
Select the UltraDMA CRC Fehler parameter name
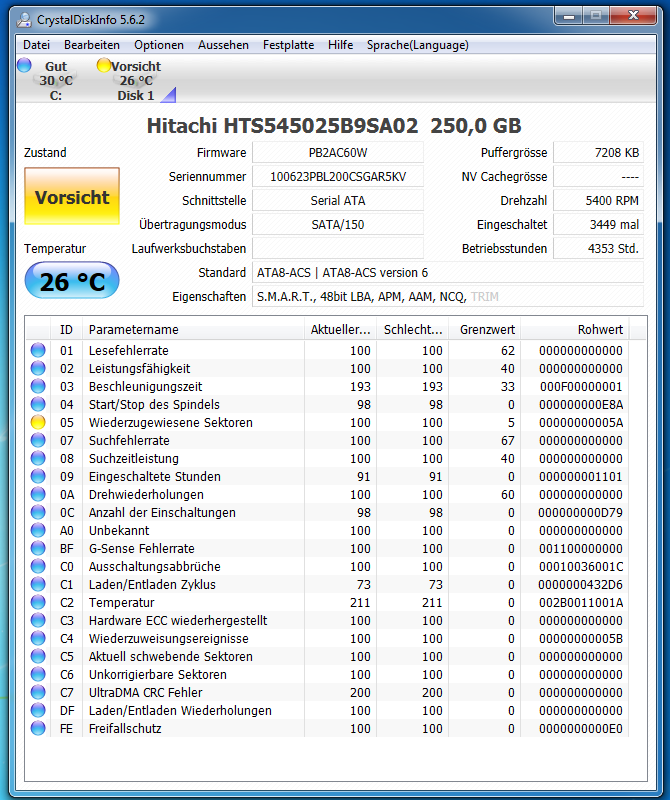[x=145, y=692]
